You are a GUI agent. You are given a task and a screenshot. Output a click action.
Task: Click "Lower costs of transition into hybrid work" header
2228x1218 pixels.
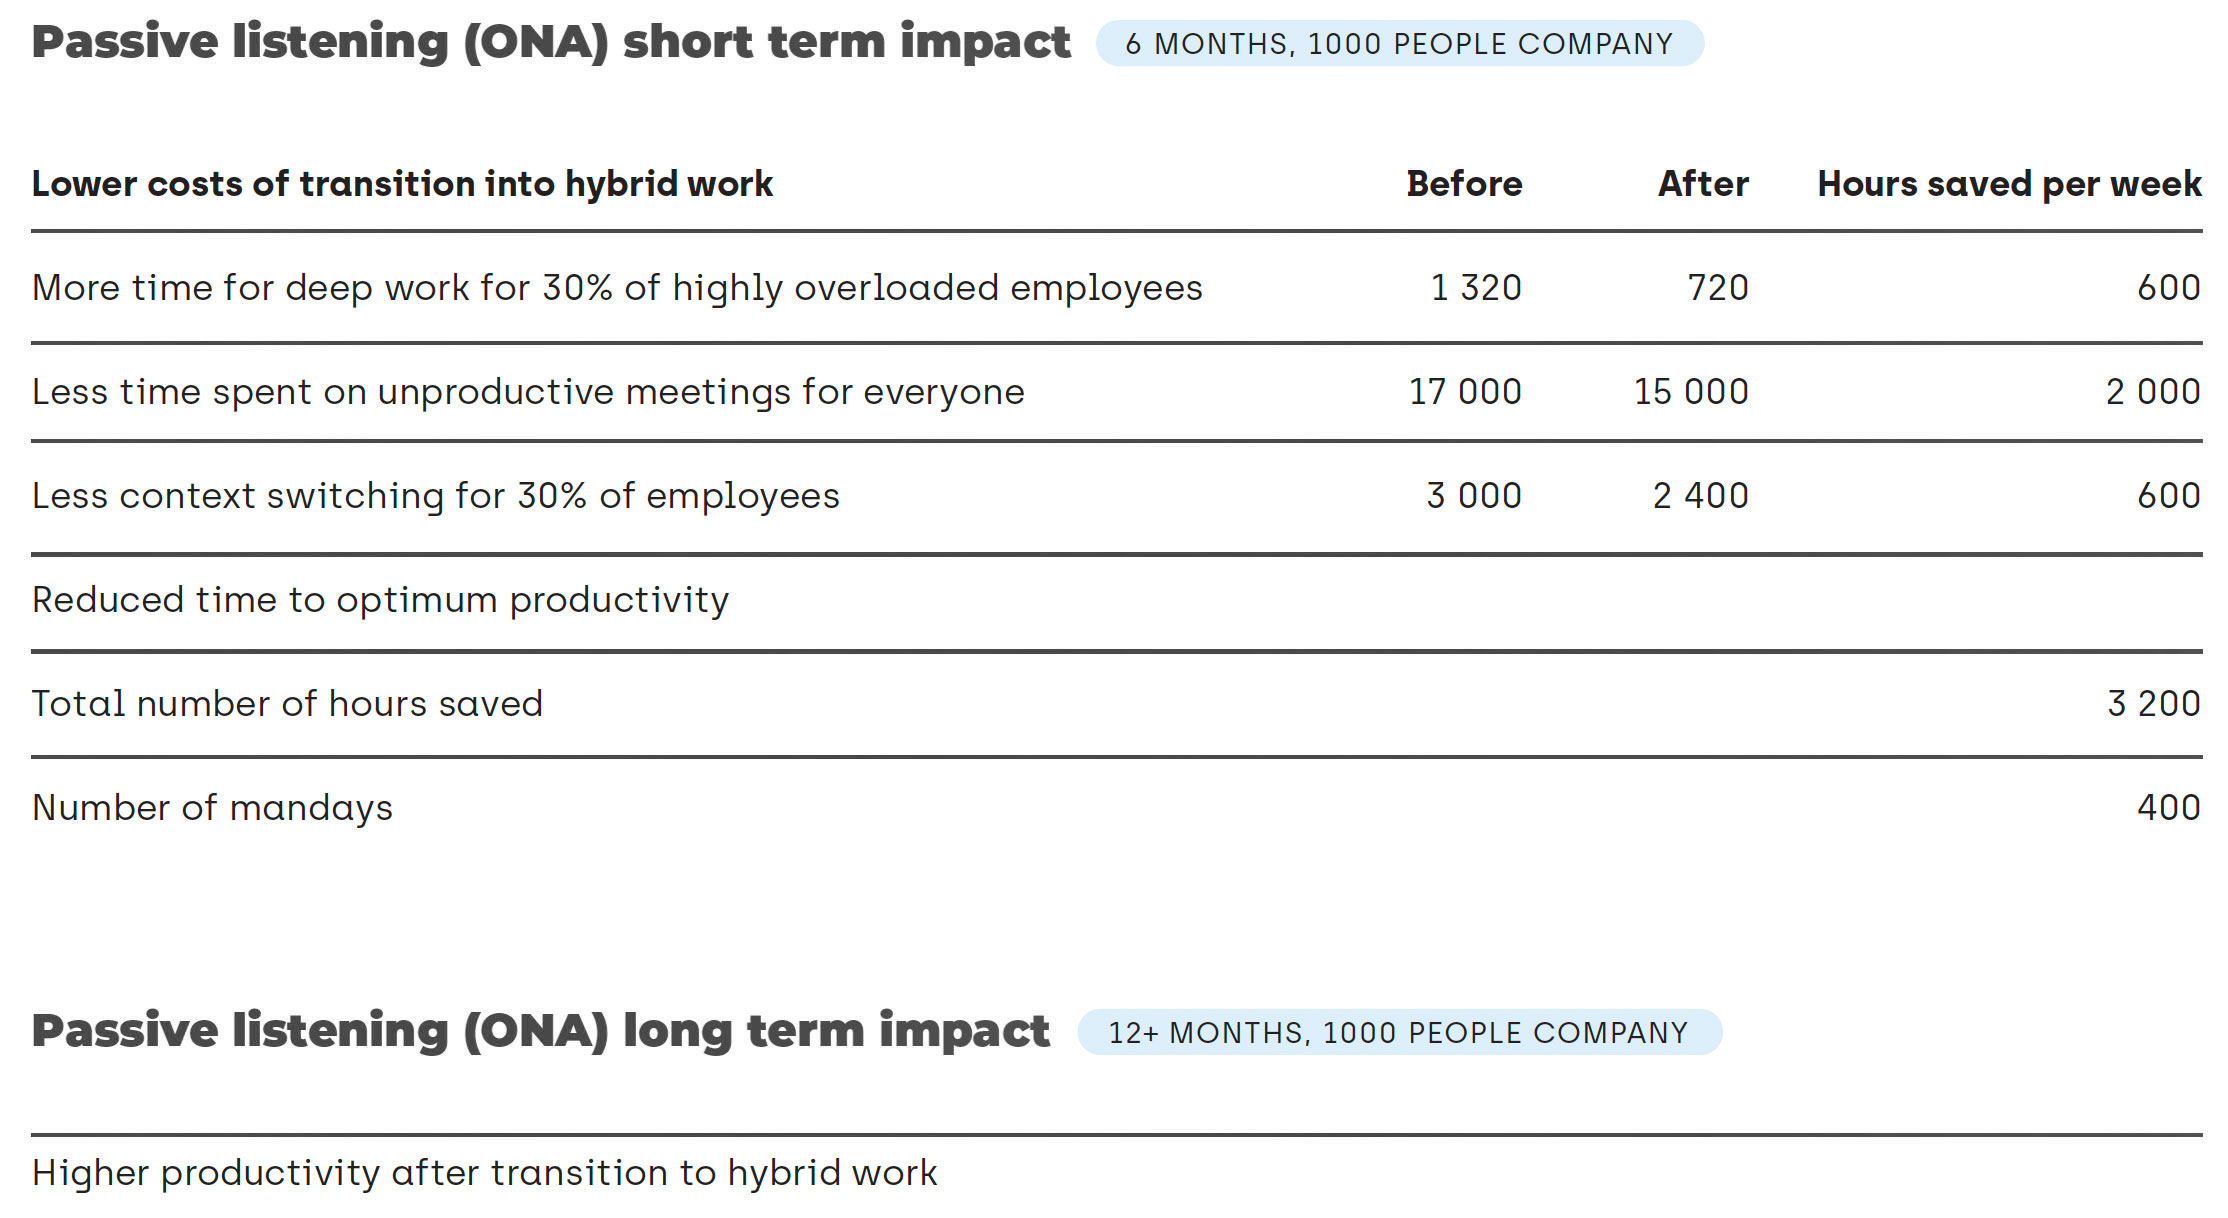(402, 184)
